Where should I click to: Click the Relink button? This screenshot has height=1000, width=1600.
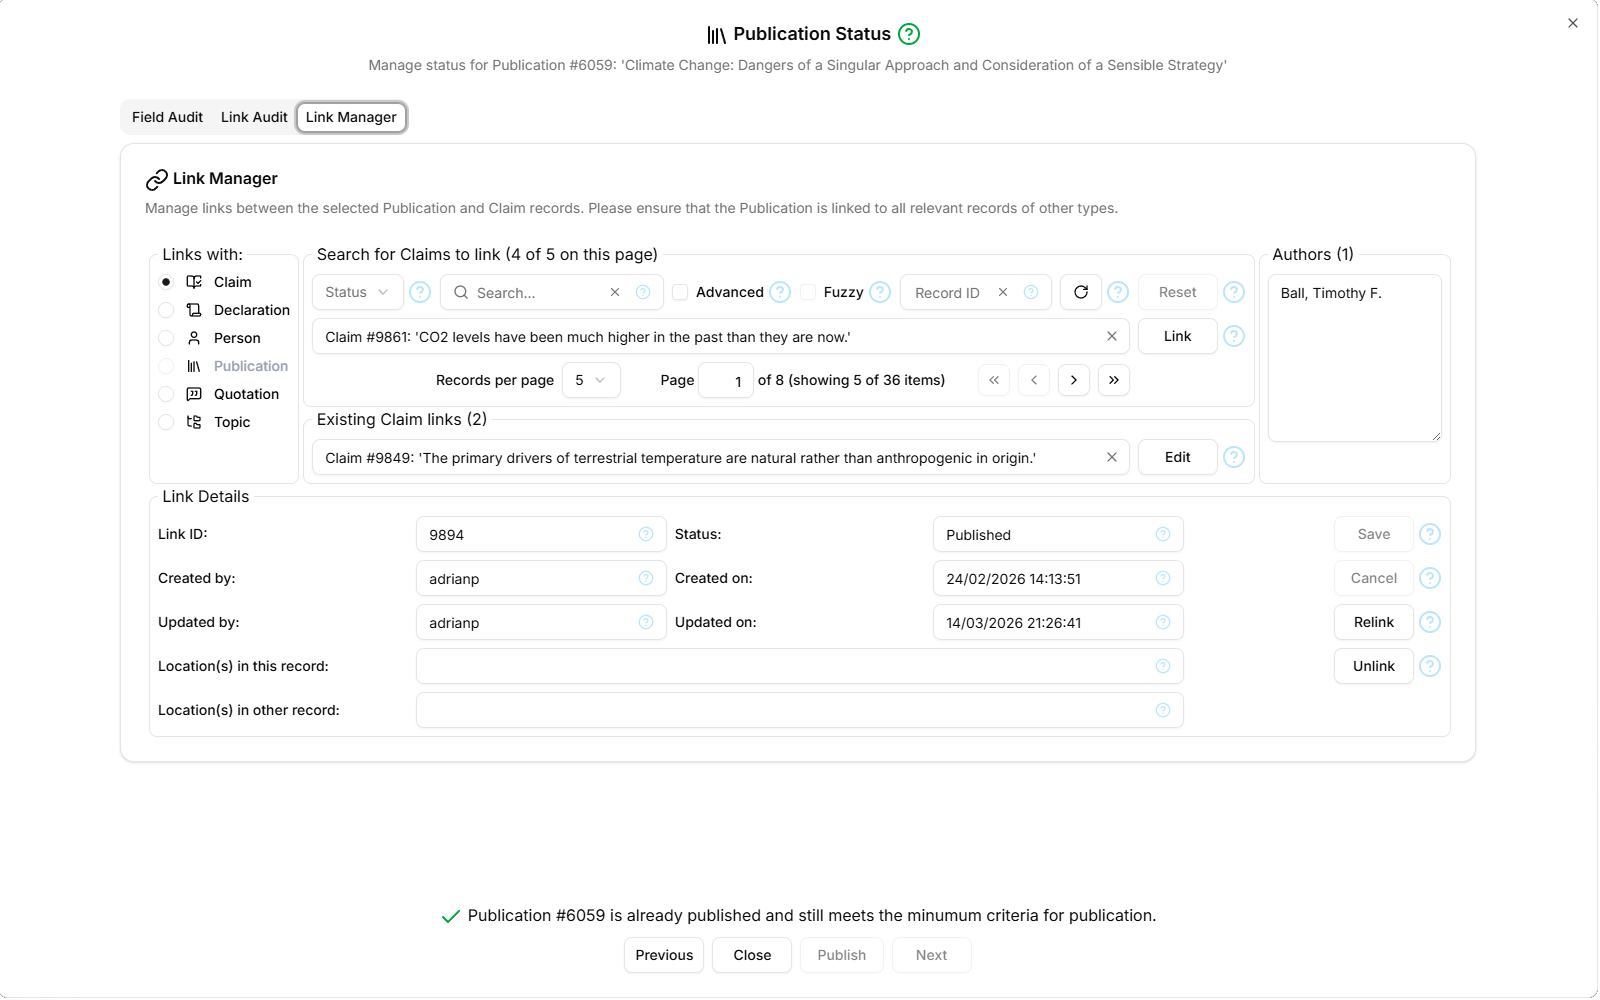tap(1373, 622)
